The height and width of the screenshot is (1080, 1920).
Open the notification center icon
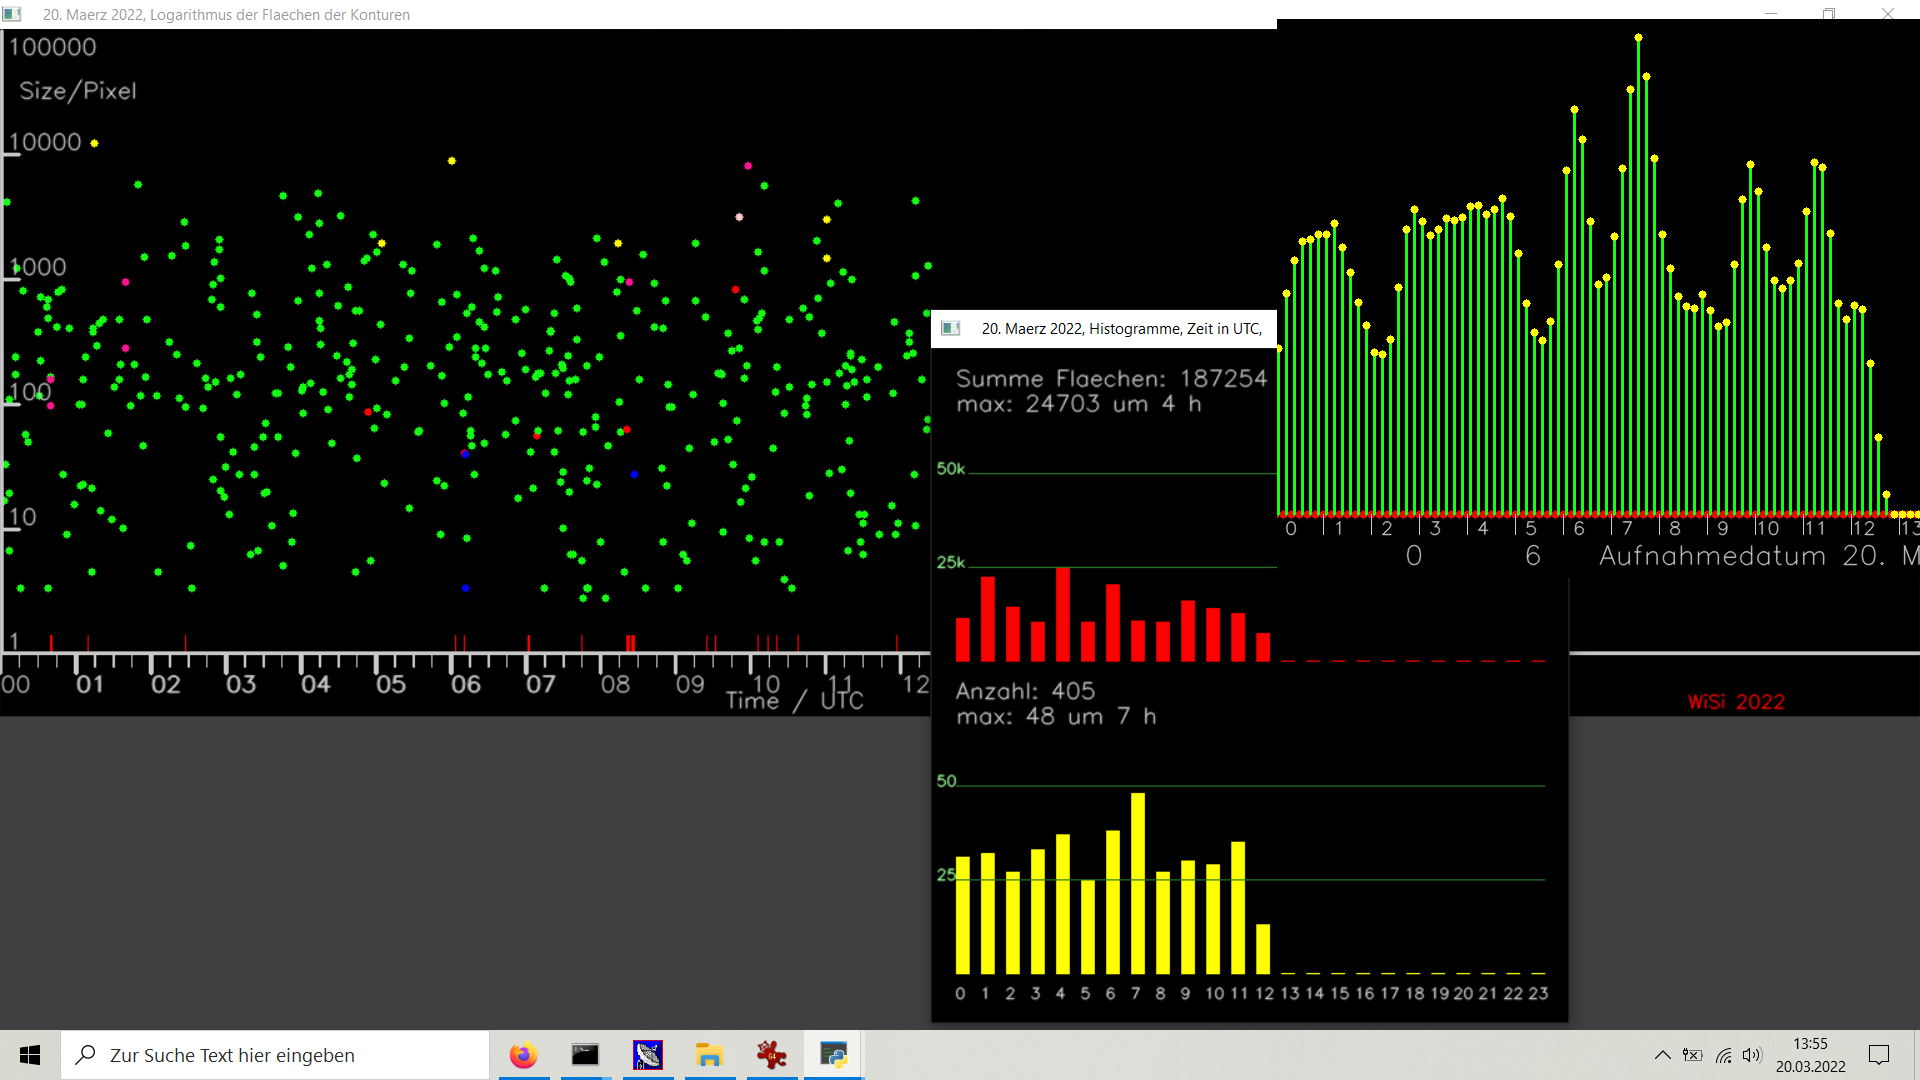(x=1879, y=1055)
